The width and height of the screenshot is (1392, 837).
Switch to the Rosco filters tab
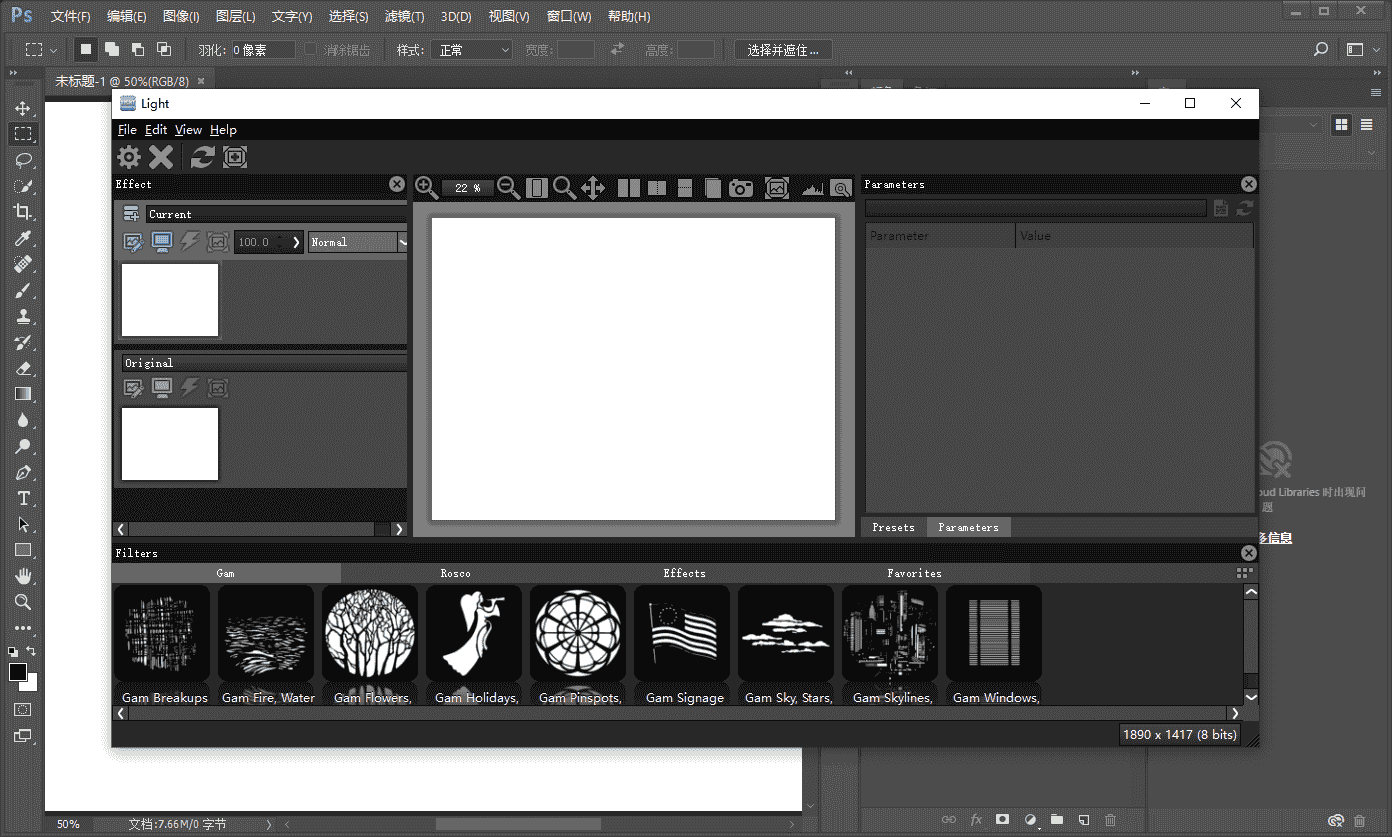tap(455, 573)
